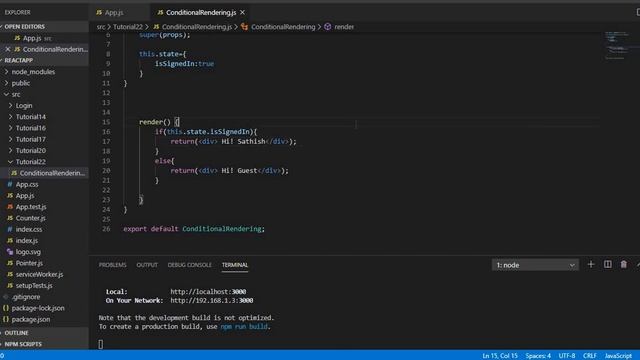This screenshot has height=360, width=640.
Task: Click the isSignedIn:true line
Action: point(184,64)
